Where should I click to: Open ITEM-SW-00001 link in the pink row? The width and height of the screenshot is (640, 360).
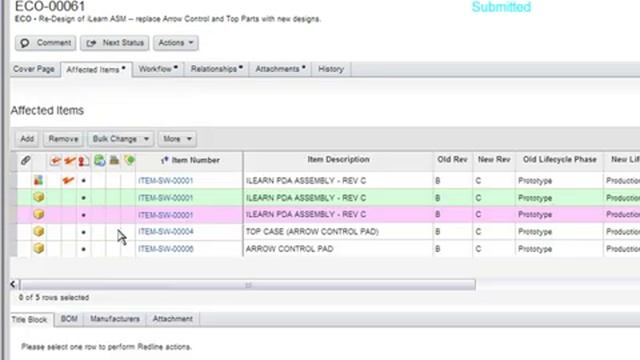click(165, 215)
